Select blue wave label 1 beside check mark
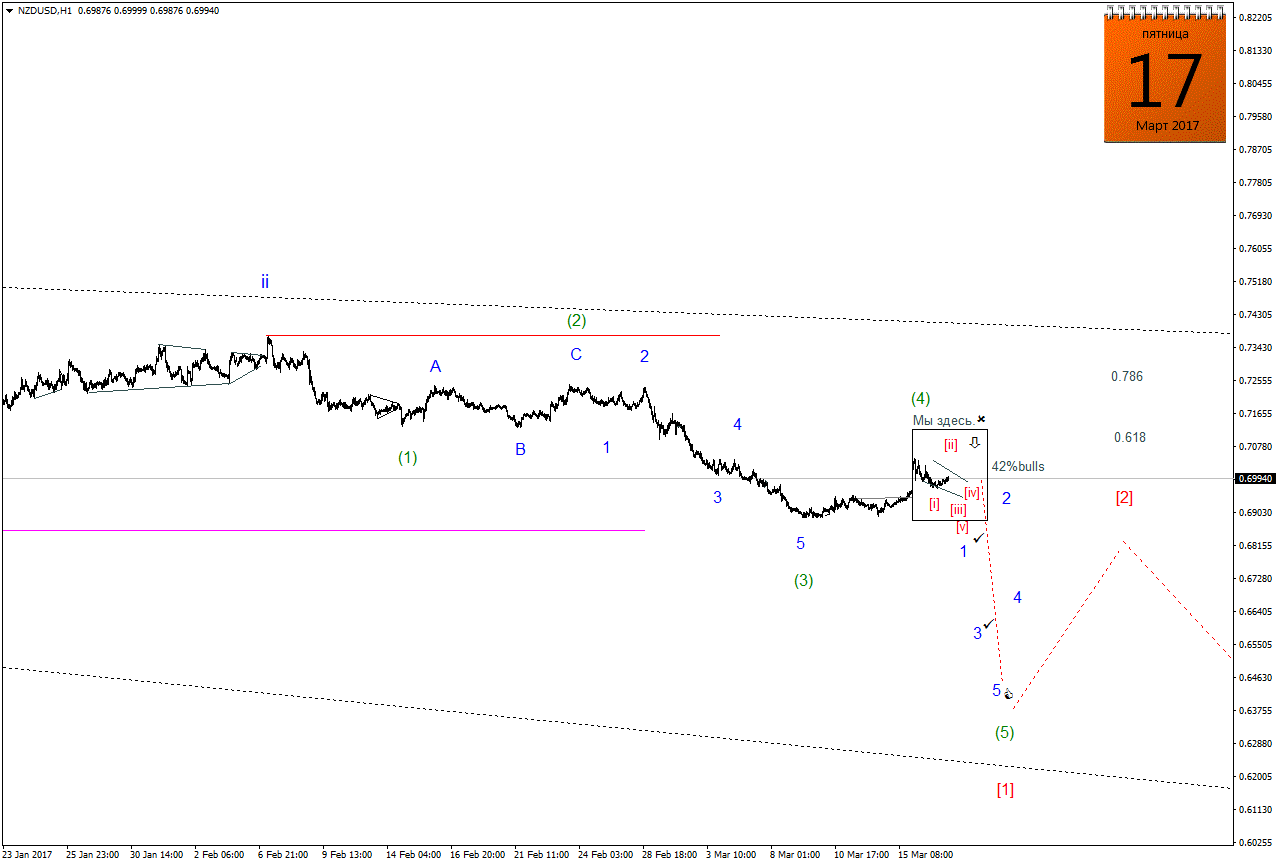The height and width of the screenshot is (866, 1276). click(x=964, y=552)
